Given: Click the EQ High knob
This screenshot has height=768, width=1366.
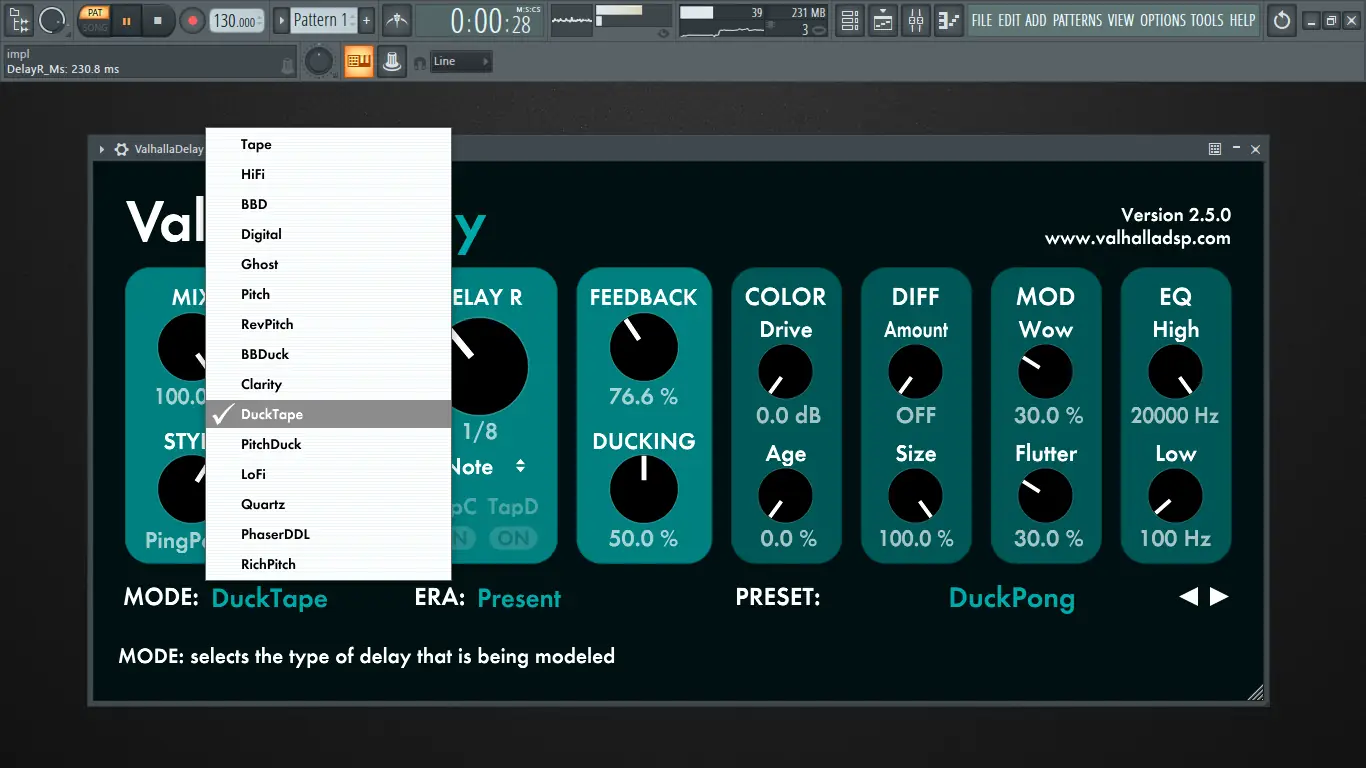Looking at the screenshot, I should pyautogui.click(x=1176, y=373).
